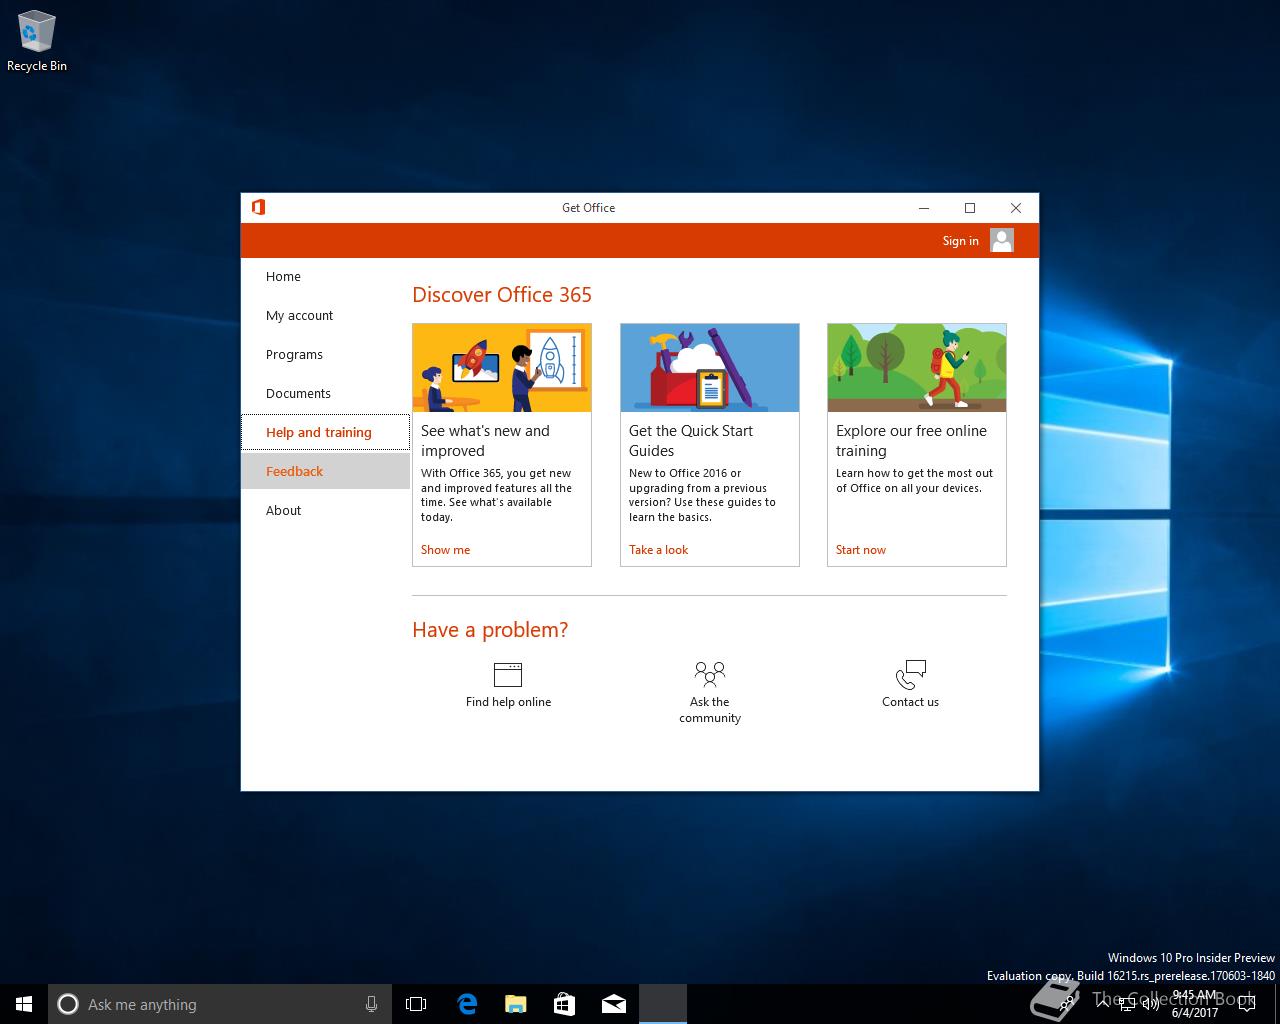The image size is (1280, 1024).
Task: Click the rocket presentation card image
Action: (502, 368)
